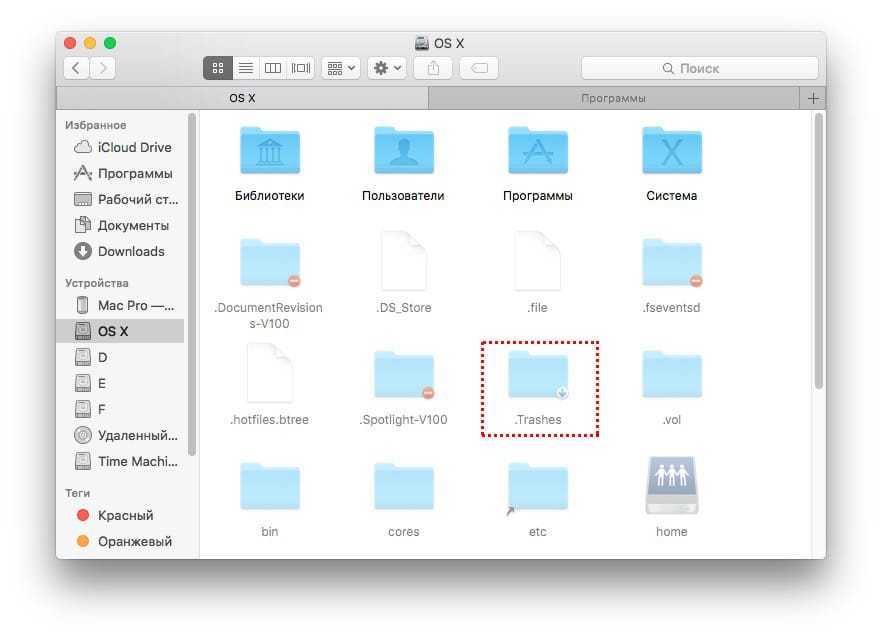Add a new tab with plus button
Image resolution: width=882 pixels, height=639 pixels.
(x=813, y=98)
